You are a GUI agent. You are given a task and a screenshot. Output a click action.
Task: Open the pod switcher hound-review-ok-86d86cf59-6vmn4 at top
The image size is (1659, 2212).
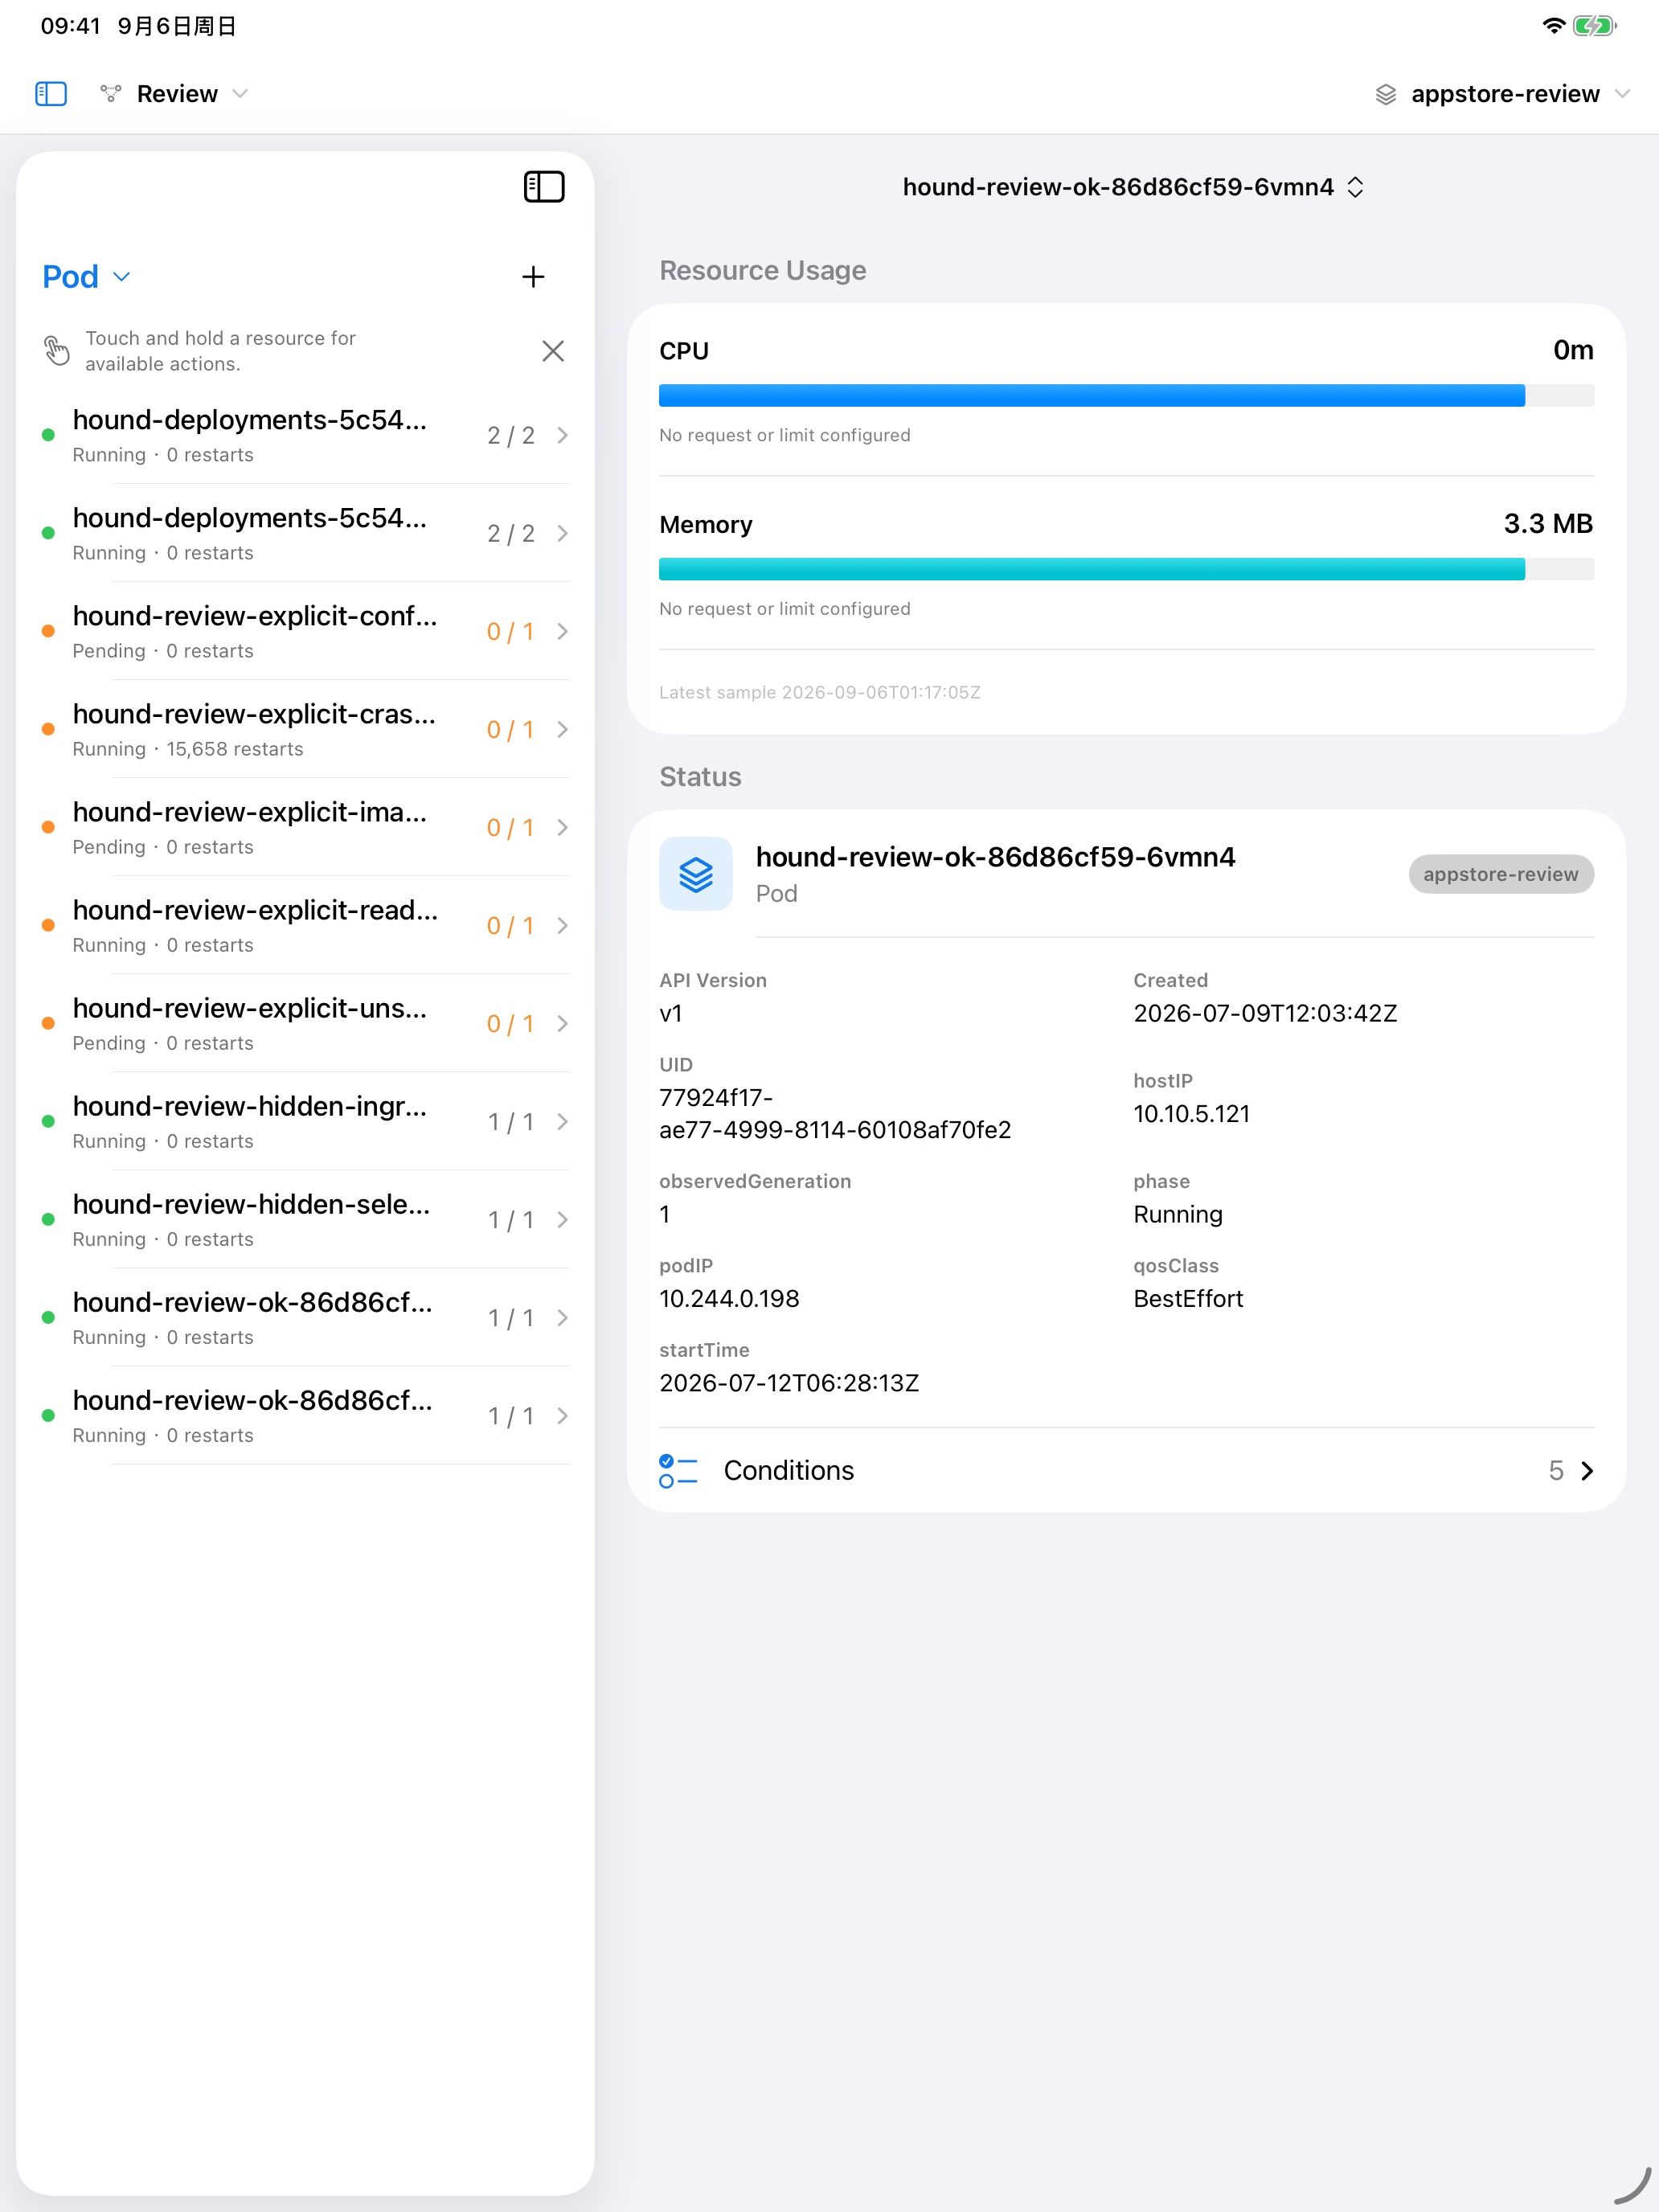click(x=1133, y=187)
